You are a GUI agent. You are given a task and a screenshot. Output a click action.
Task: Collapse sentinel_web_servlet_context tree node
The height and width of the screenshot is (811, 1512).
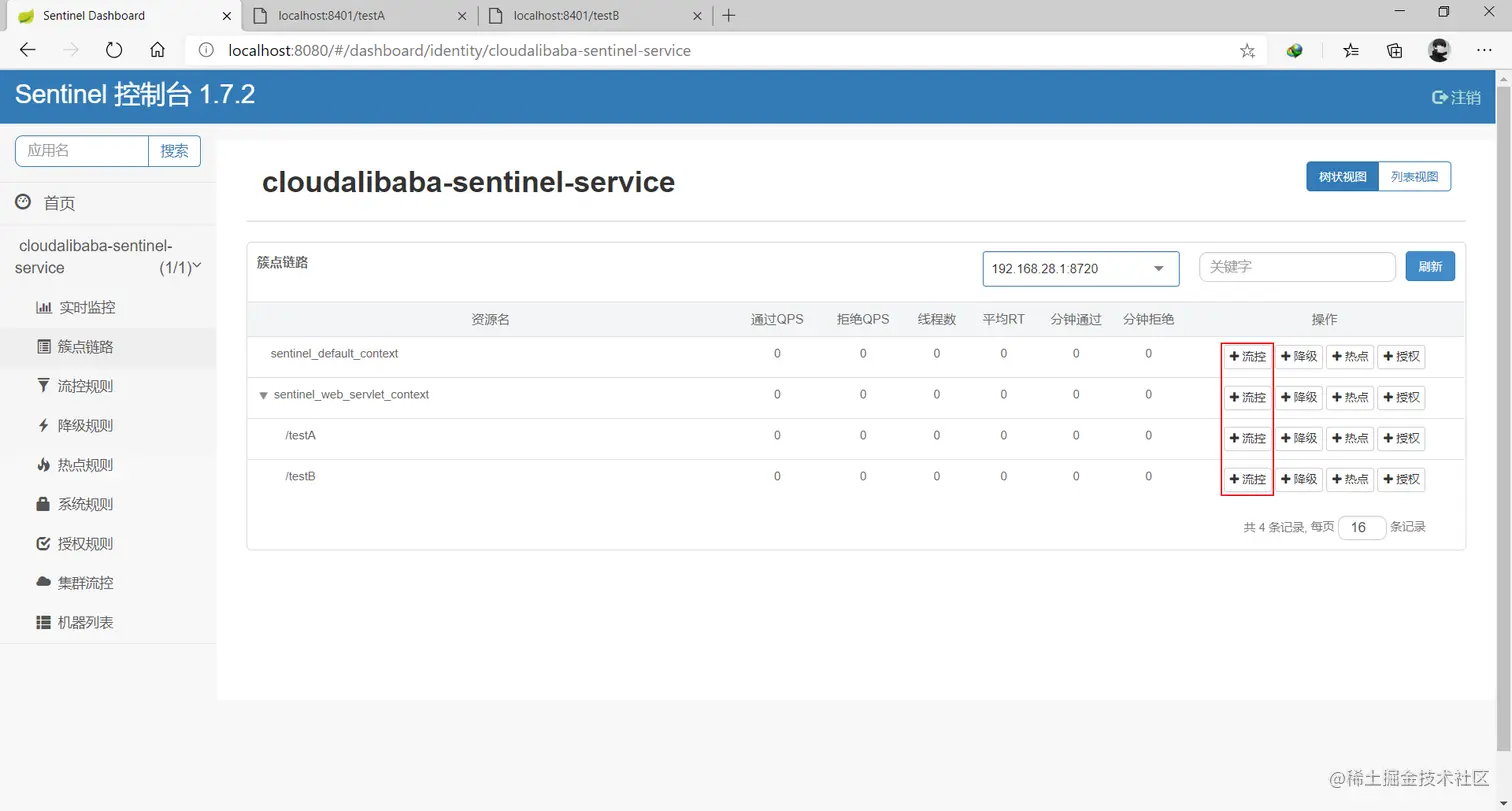pyautogui.click(x=263, y=395)
